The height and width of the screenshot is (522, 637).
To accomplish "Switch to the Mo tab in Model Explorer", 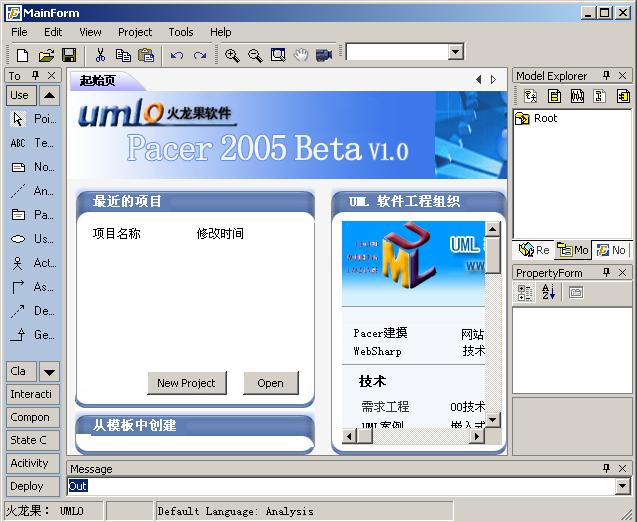I will pyautogui.click(x=573, y=250).
